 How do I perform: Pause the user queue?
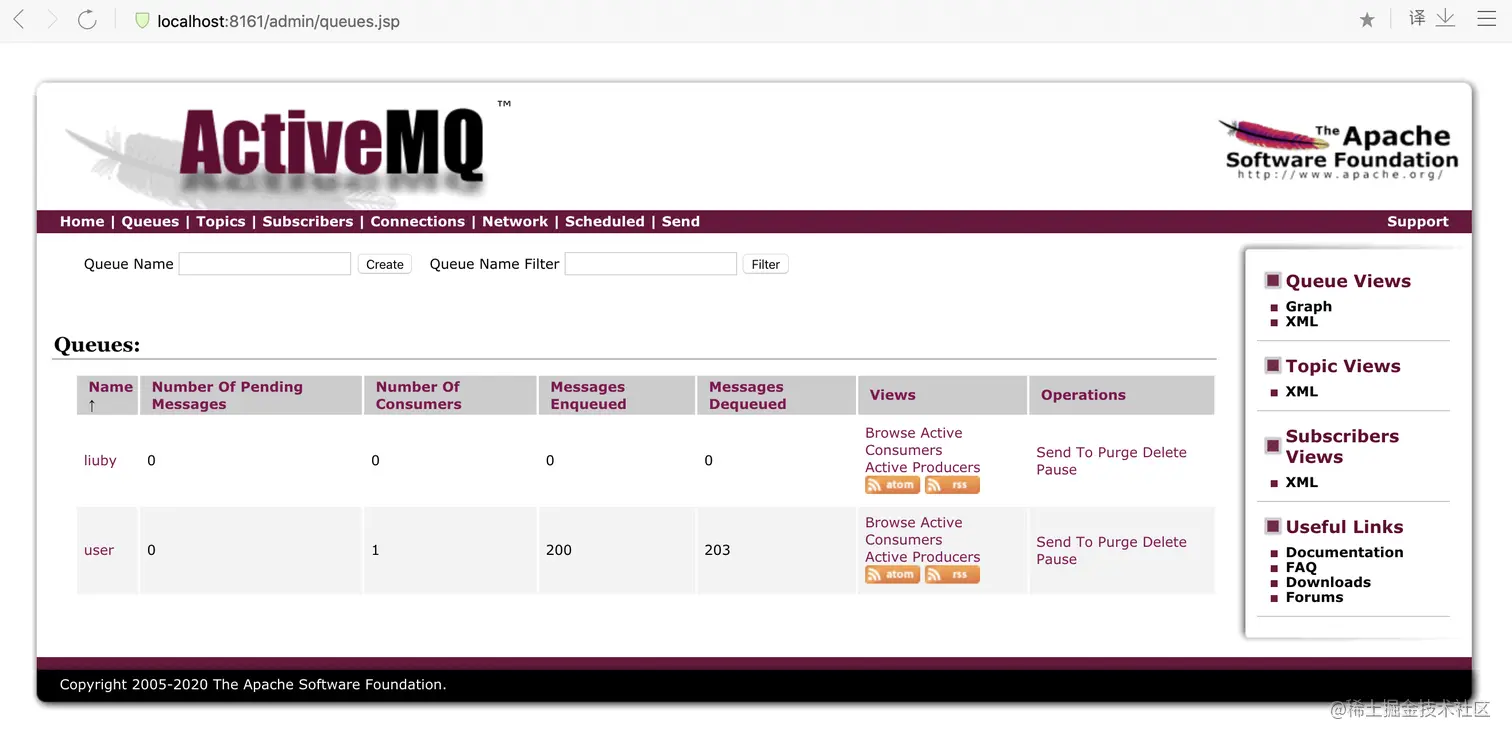[1056, 559]
